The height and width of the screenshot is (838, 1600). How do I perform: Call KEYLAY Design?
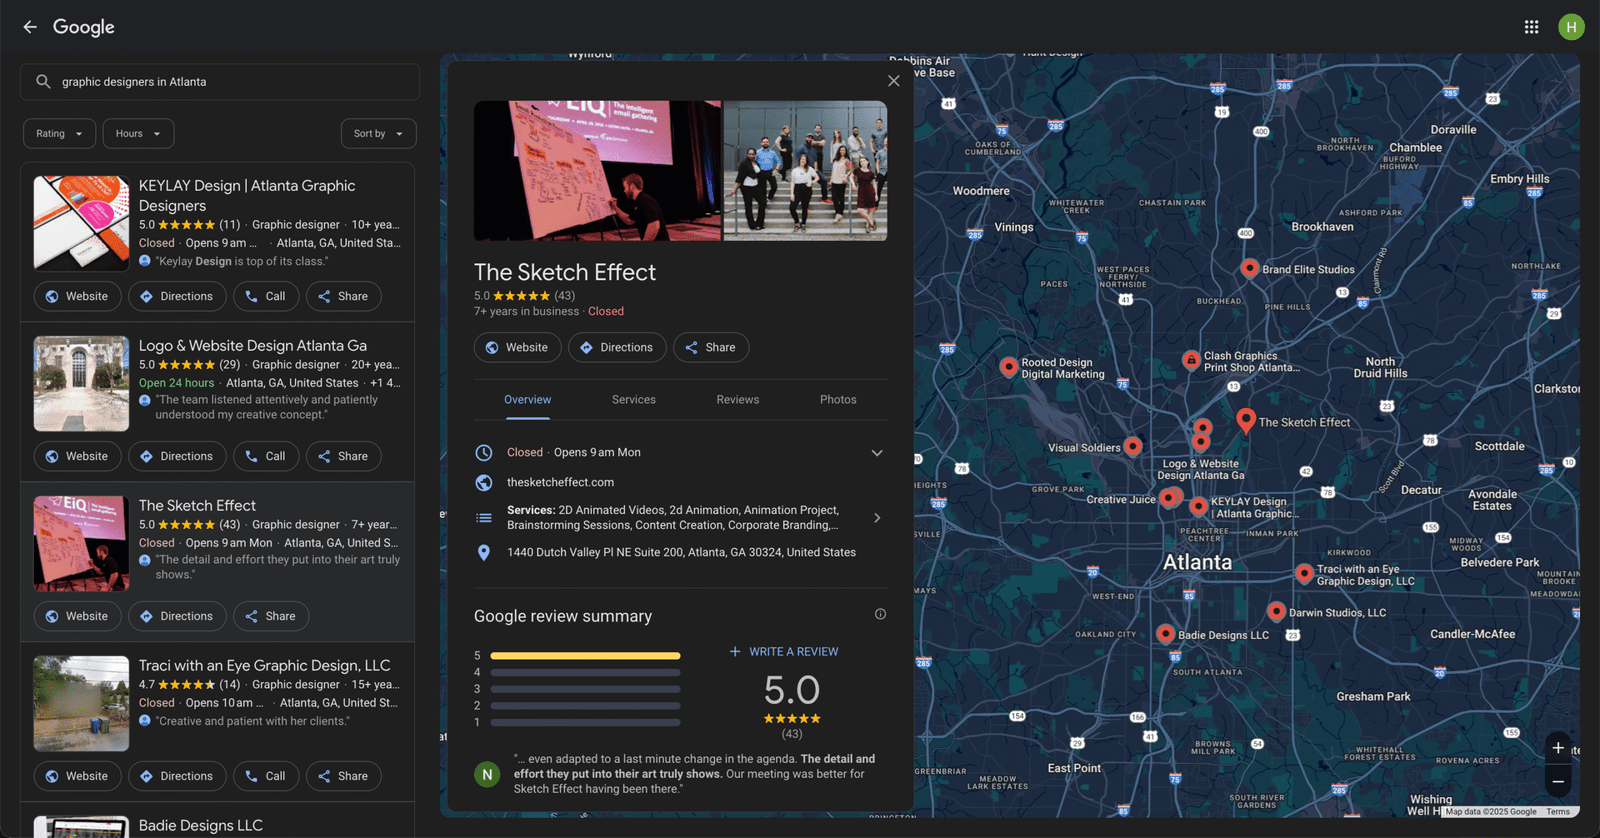coord(266,296)
